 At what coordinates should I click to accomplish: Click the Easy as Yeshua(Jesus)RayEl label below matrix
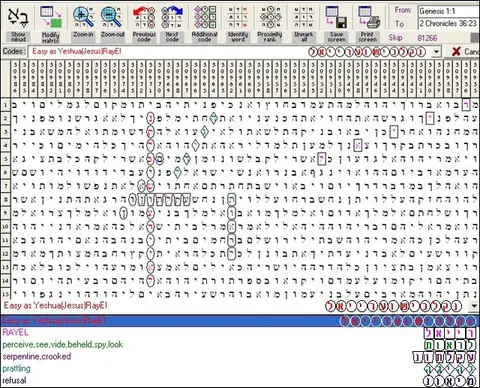55,305
